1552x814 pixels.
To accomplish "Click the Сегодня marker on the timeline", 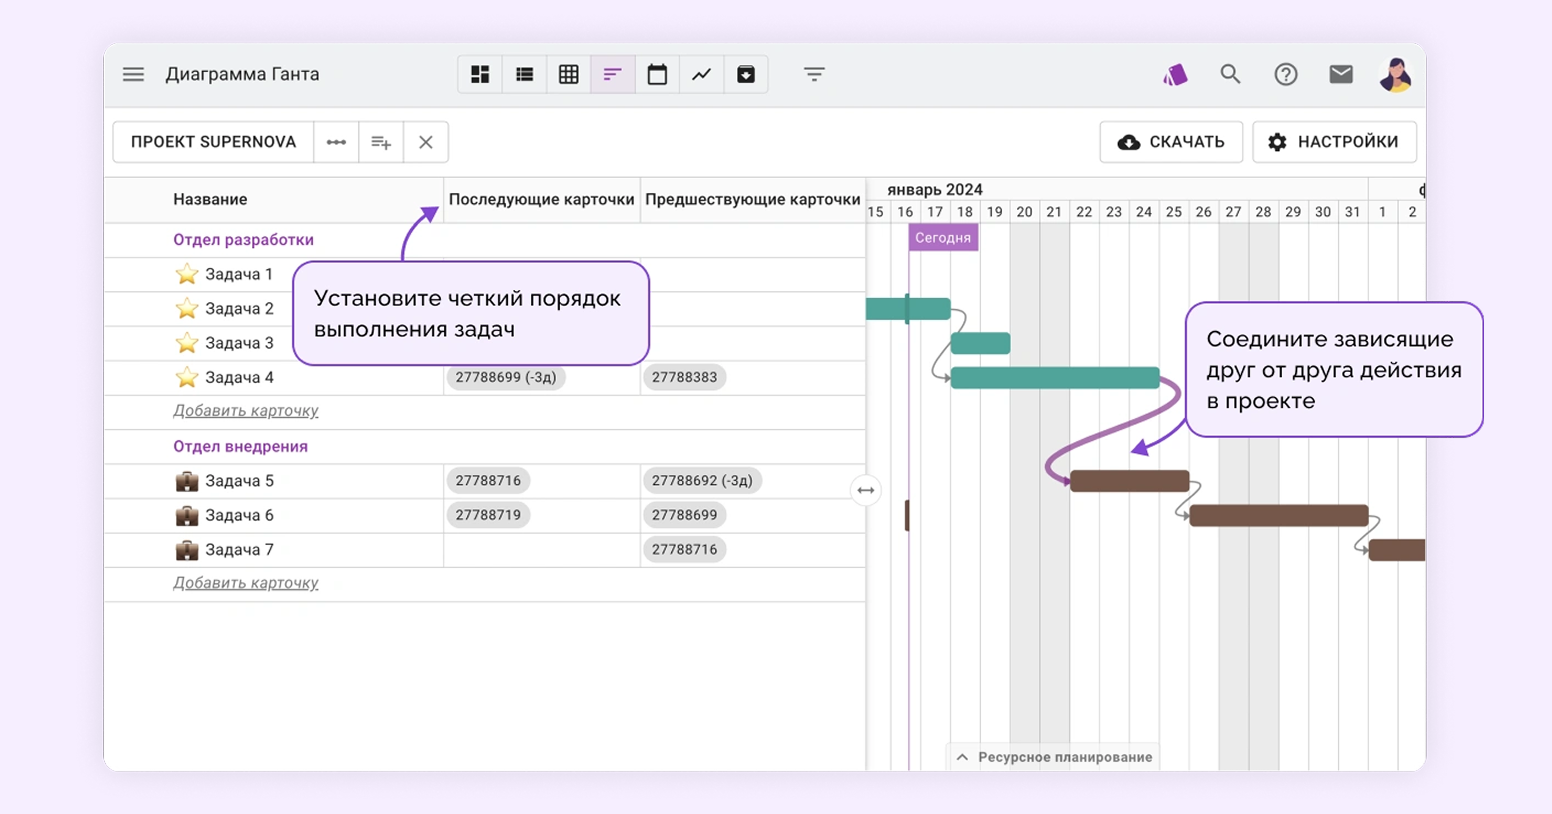I will tap(942, 238).
